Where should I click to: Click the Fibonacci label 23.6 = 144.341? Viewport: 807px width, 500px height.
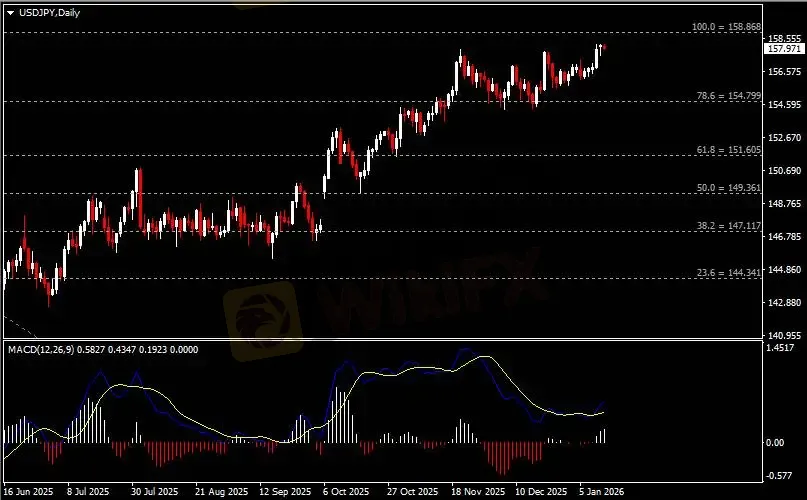(x=728, y=273)
